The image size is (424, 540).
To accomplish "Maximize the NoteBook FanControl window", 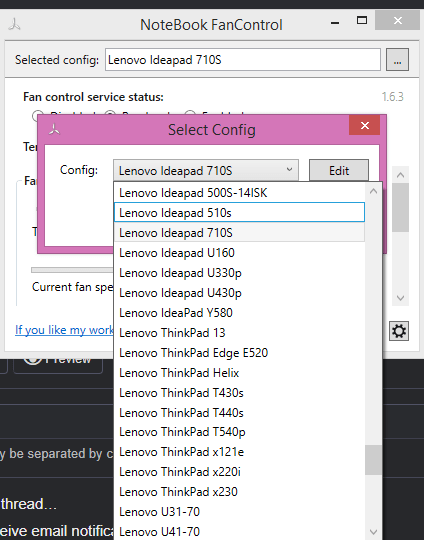I will click(362, 20).
